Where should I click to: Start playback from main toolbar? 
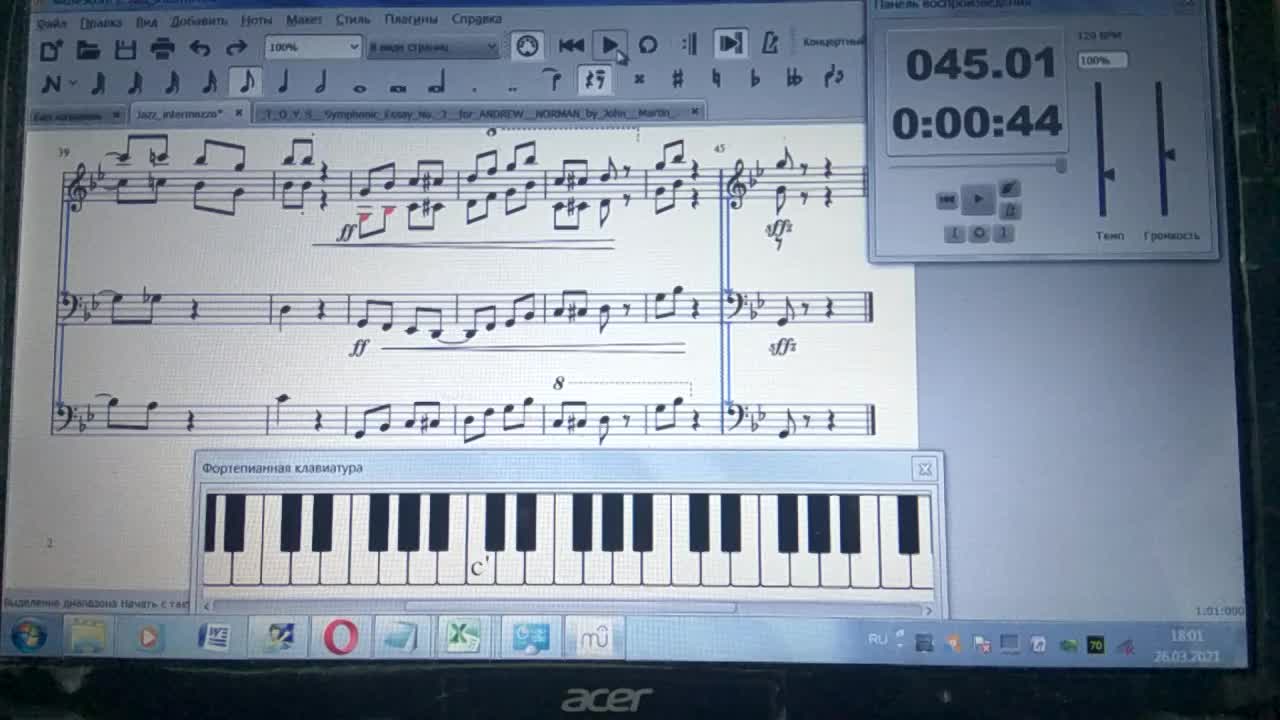[x=609, y=45]
